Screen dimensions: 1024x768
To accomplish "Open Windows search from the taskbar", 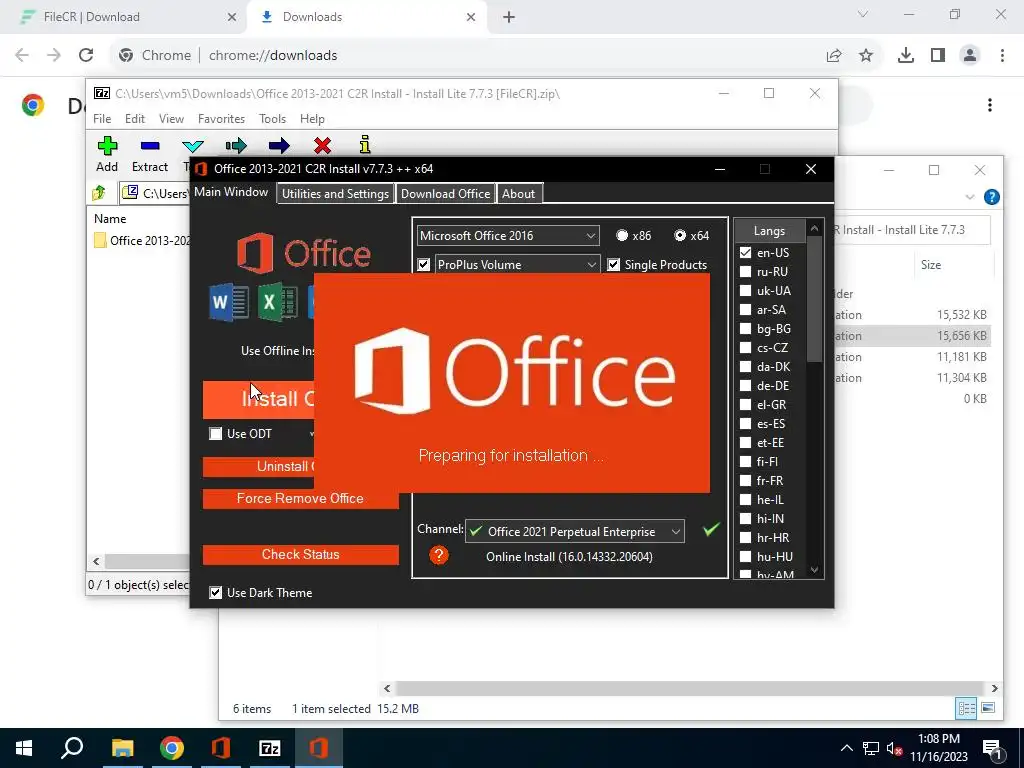I will (x=72, y=748).
